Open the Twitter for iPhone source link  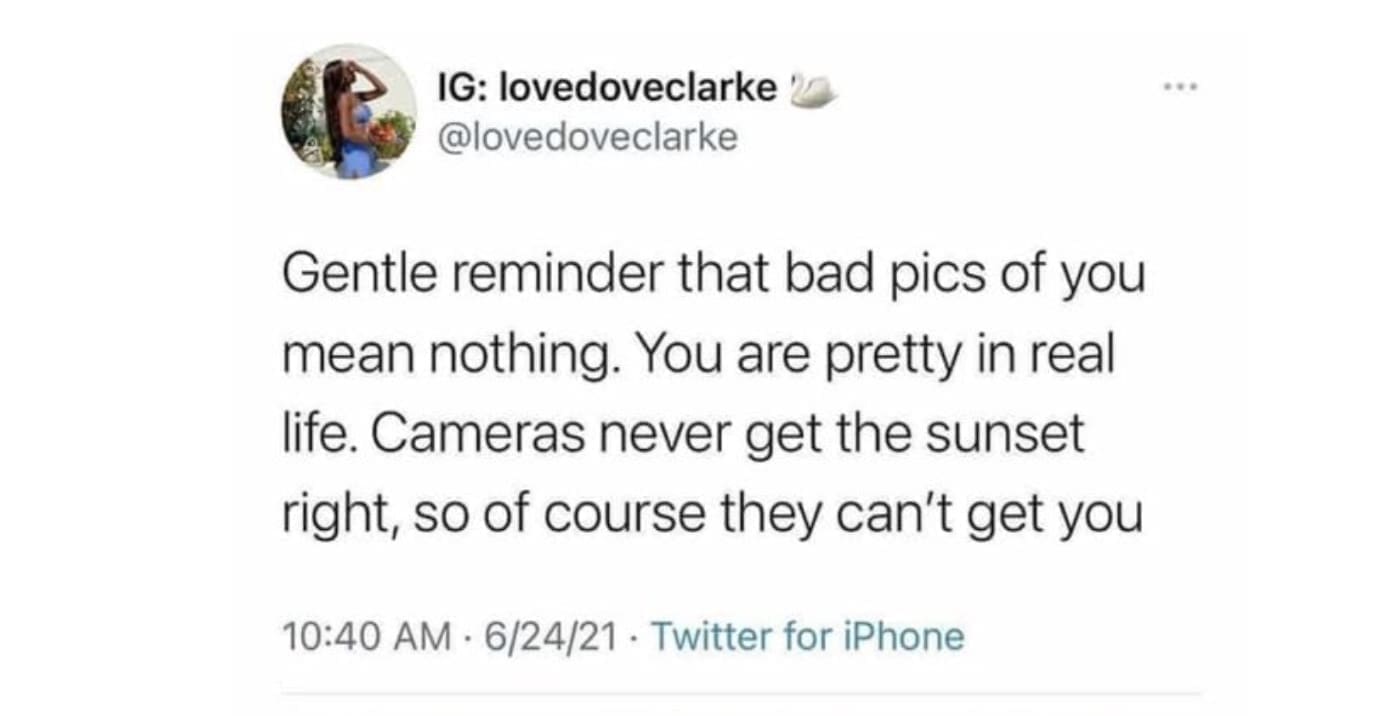[x=808, y=636]
